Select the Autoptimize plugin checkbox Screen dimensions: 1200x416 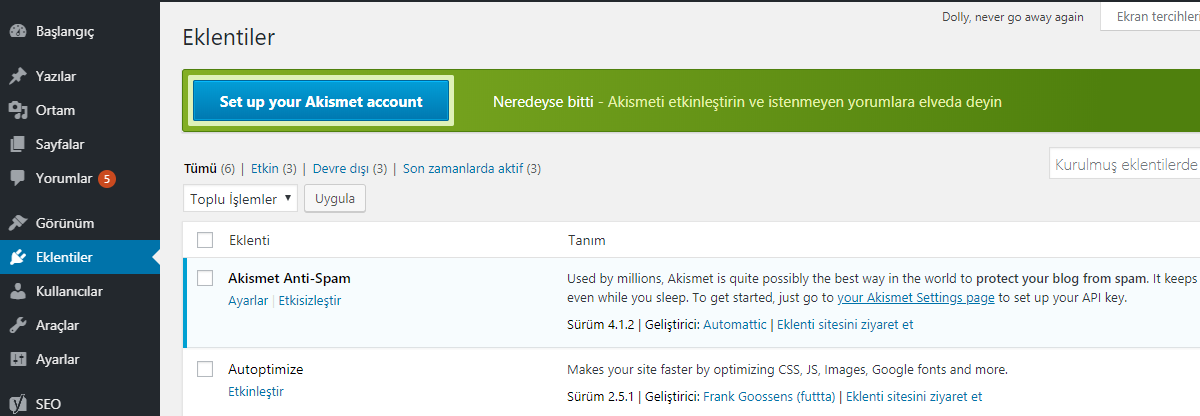[x=205, y=369]
